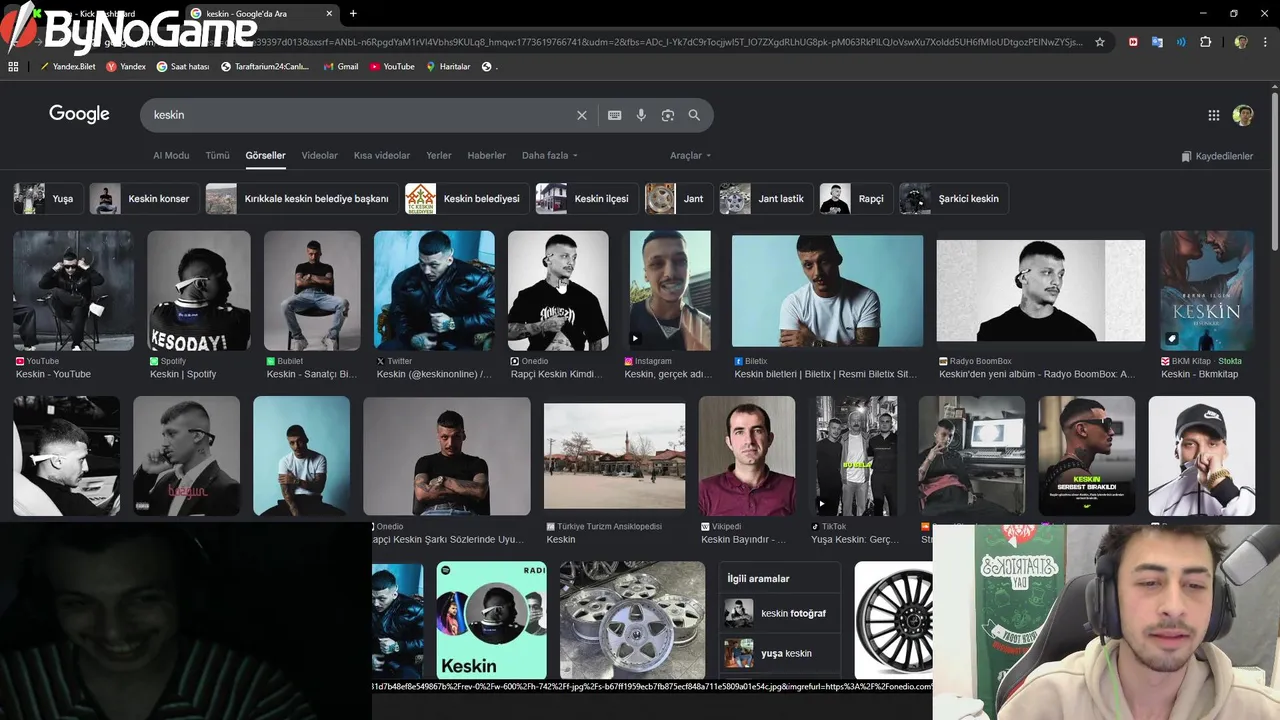Select the Keskin belediyesi chip
The height and width of the screenshot is (720, 1280).
pos(467,198)
